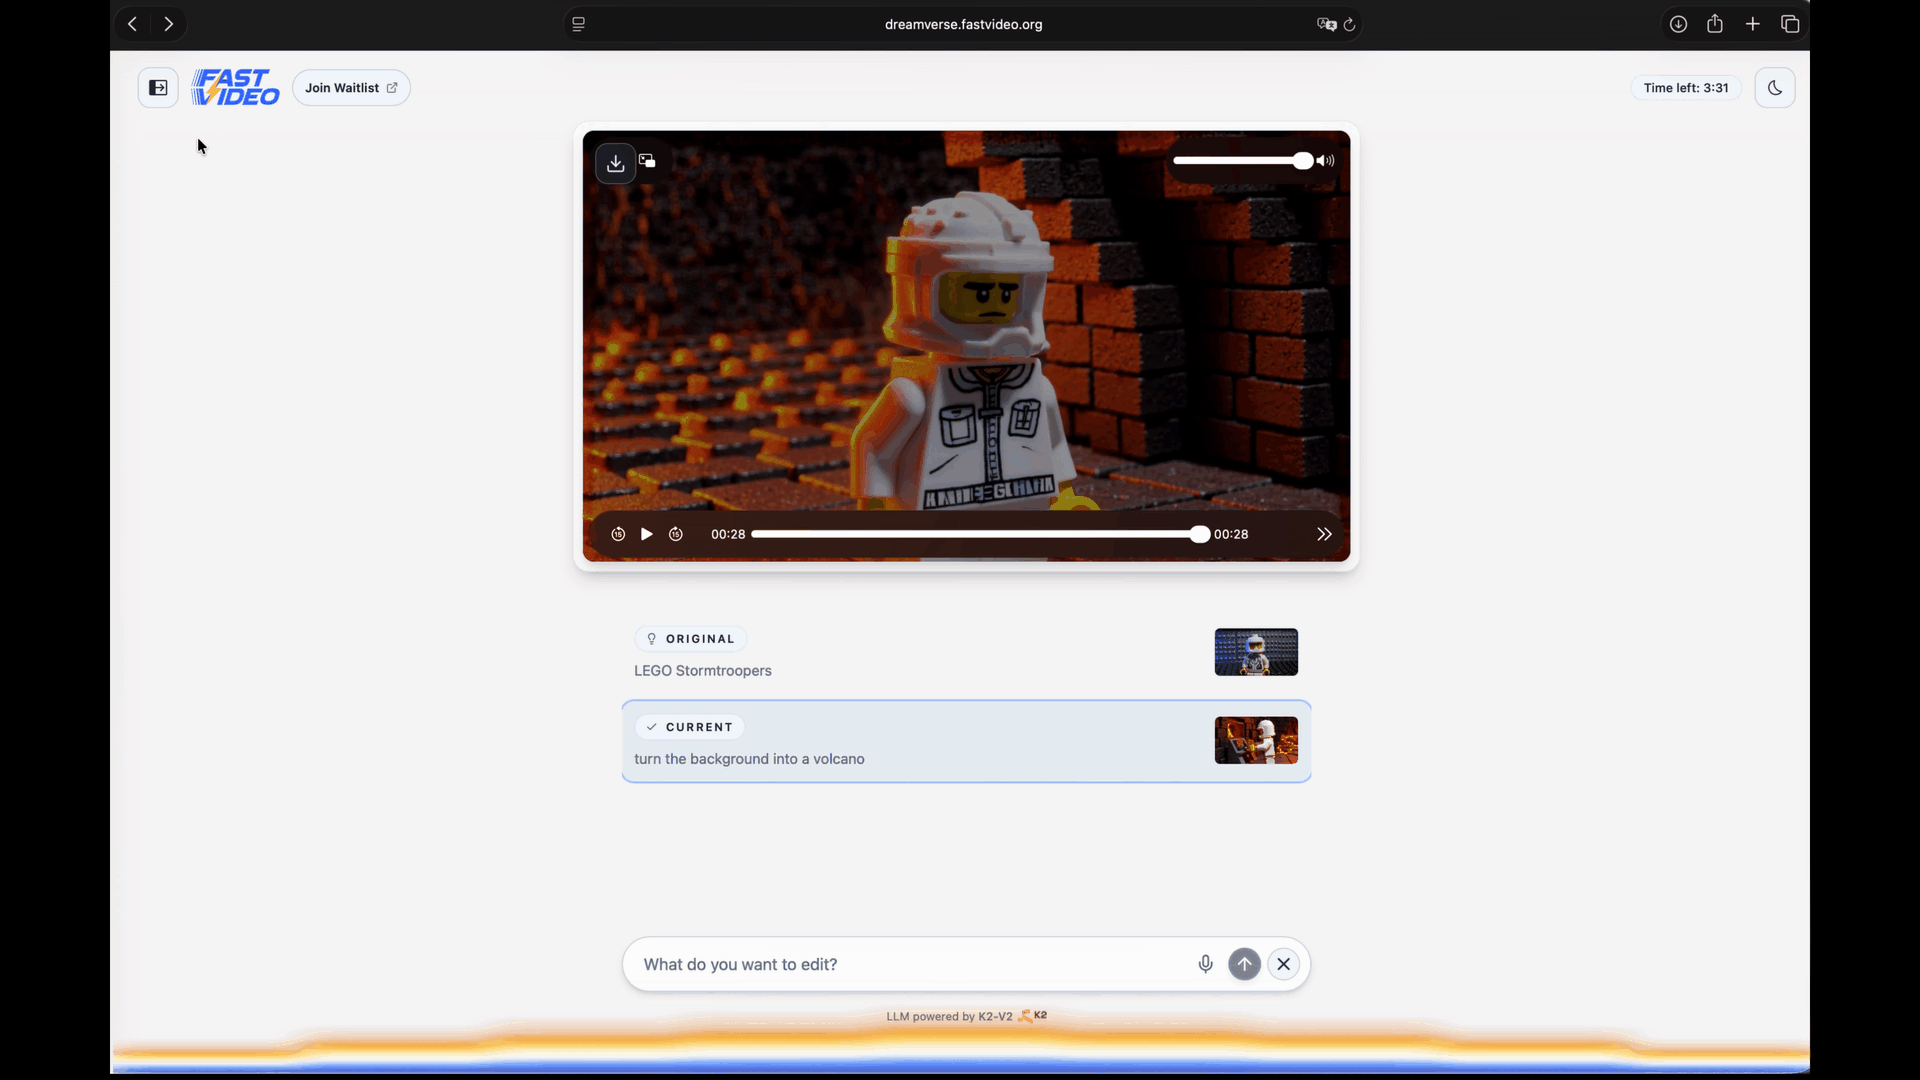Screen dimensions: 1920x1080
Task: Toggle the sidebar panel
Action: [158, 88]
